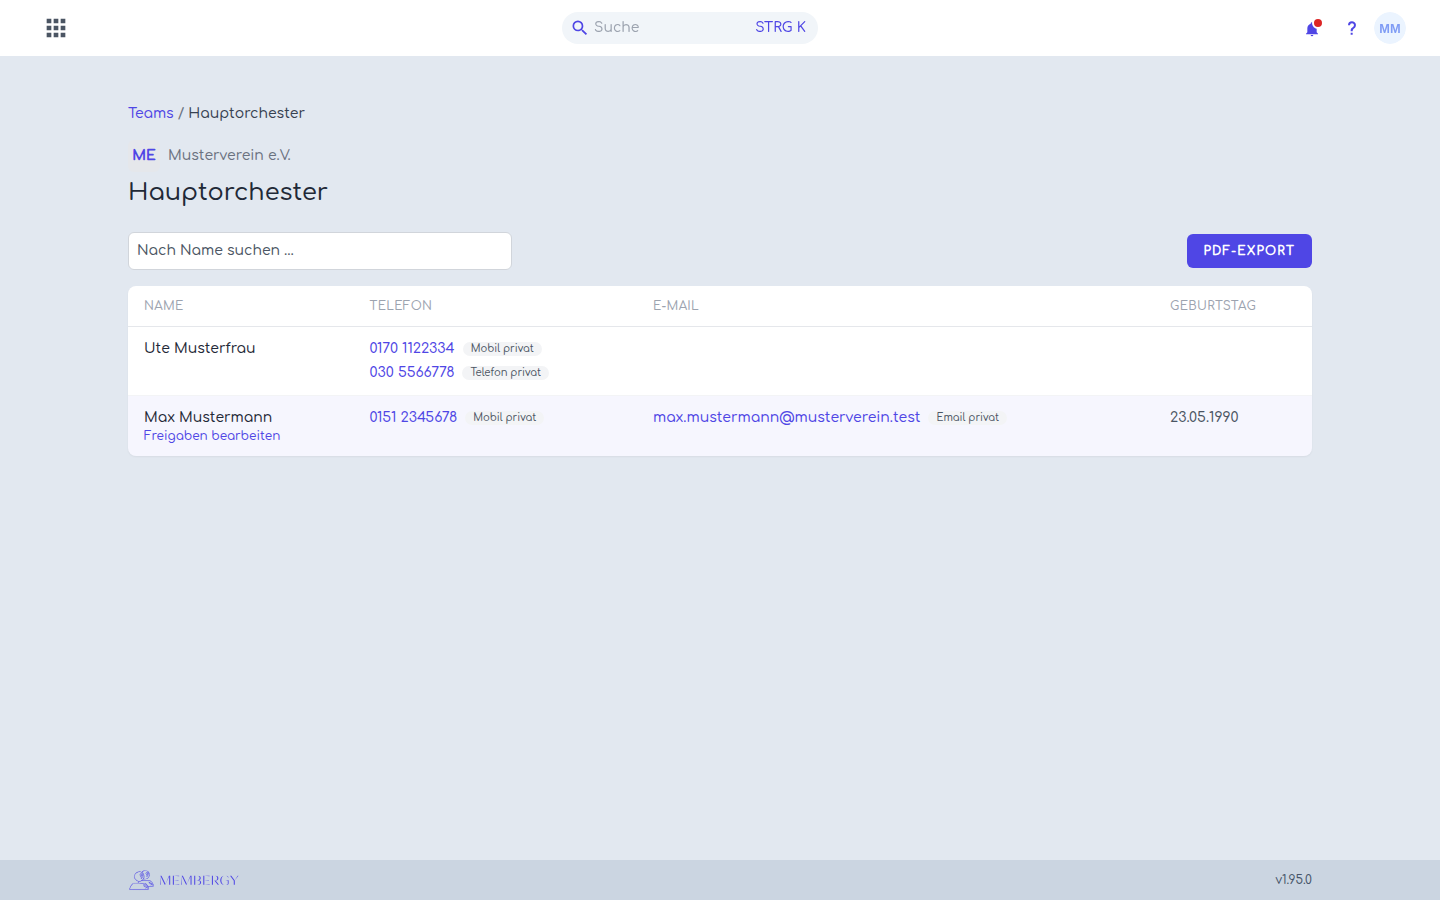The image size is (1440, 900).
Task: Click the magnifier icon in search bar
Action: (x=579, y=28)
